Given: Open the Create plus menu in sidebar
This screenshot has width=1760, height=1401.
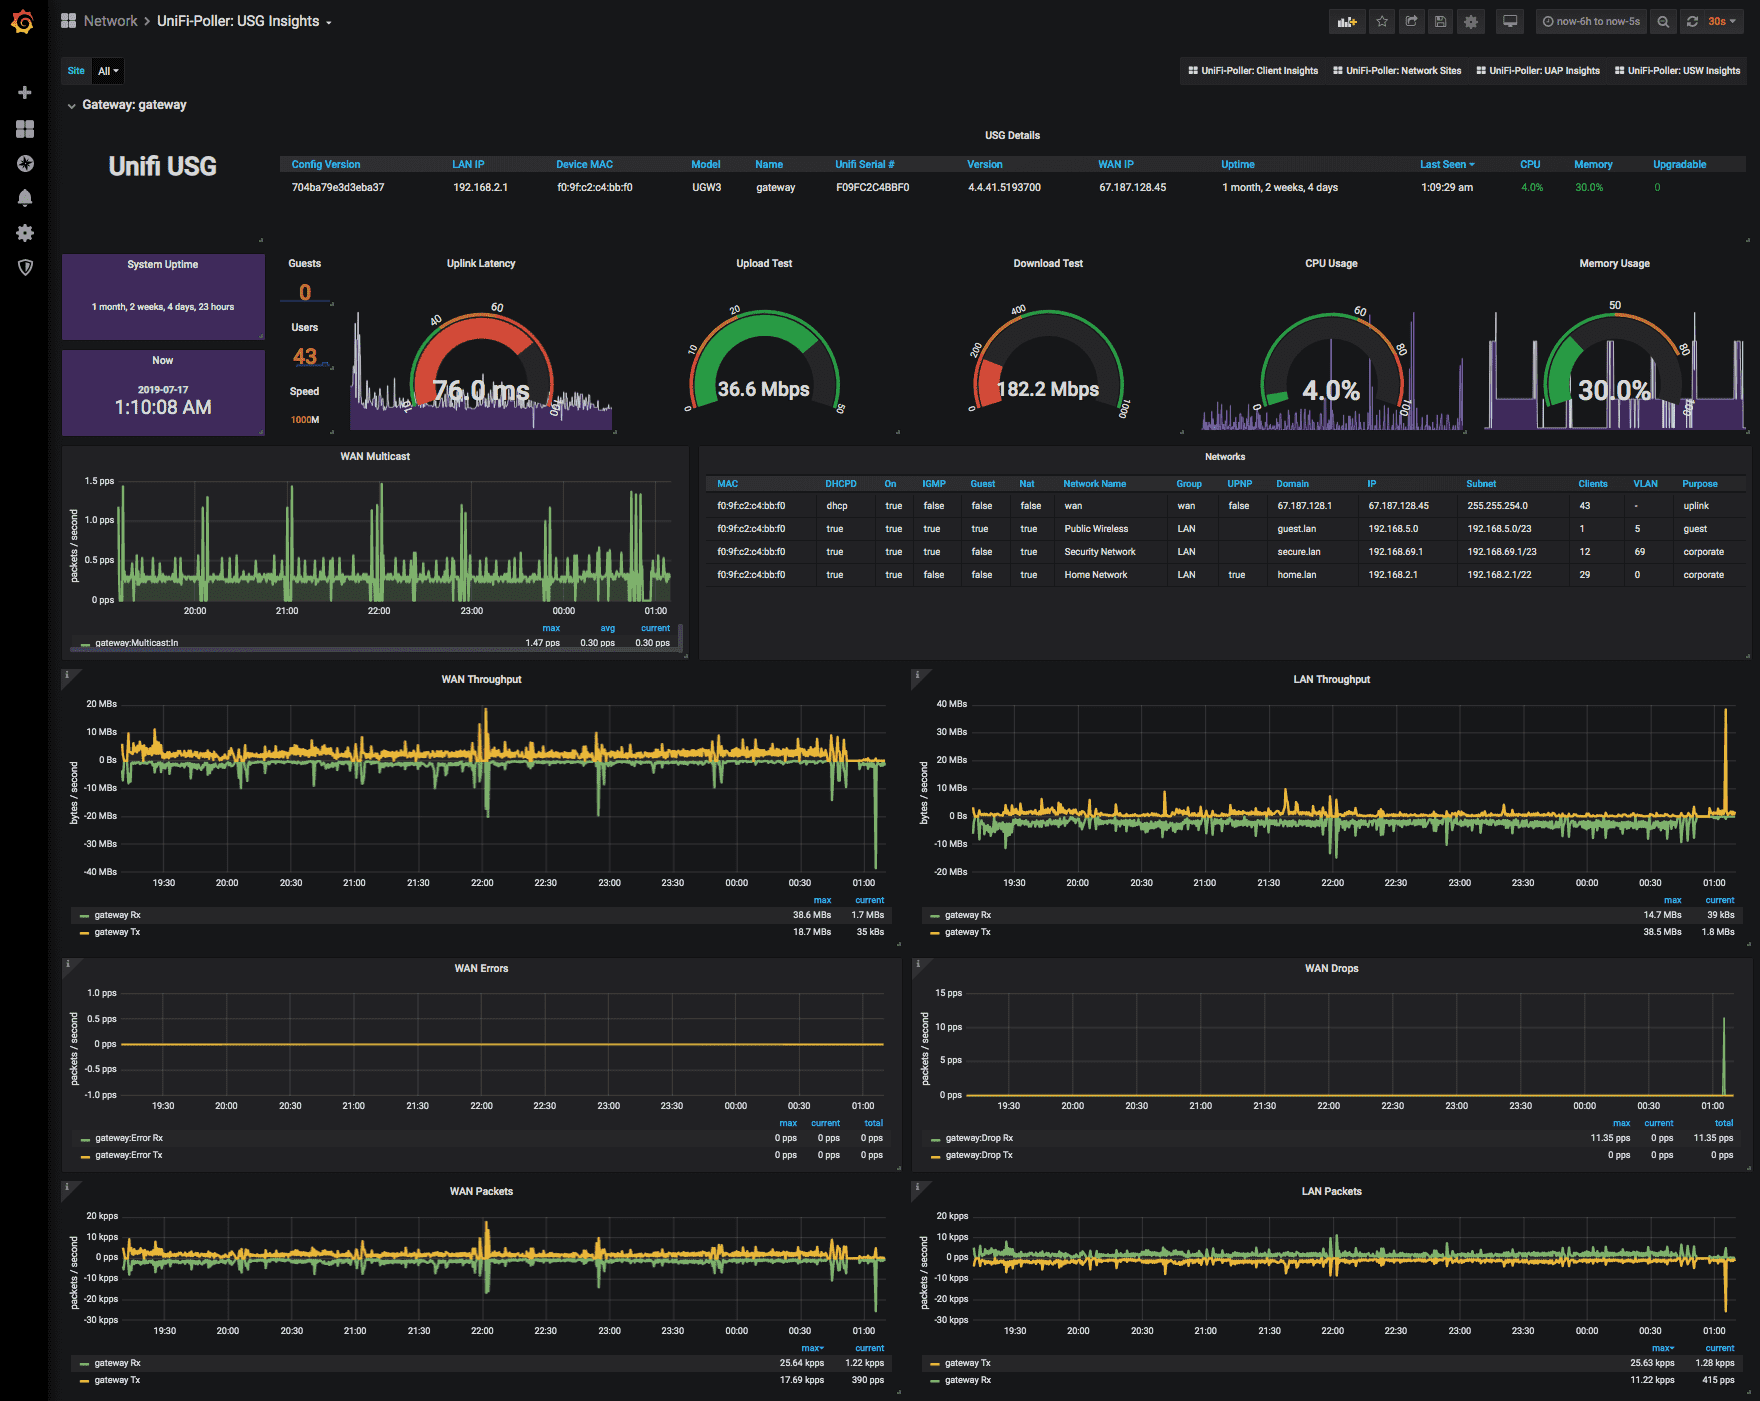Looking at the screenshot, I should (x=25, y=93).
